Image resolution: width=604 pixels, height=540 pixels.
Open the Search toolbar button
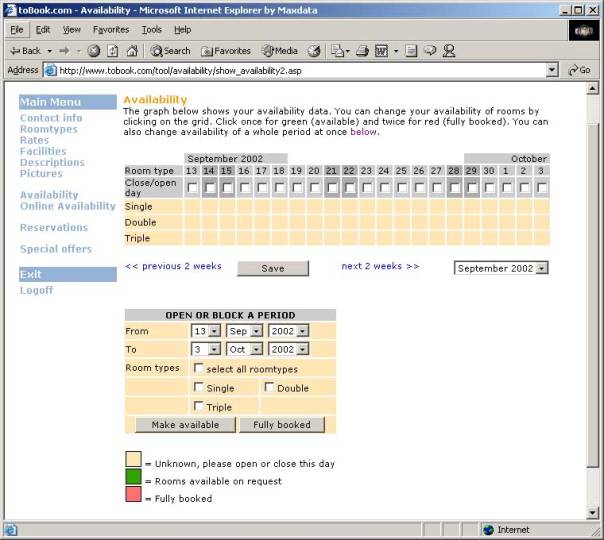[170, 51]
